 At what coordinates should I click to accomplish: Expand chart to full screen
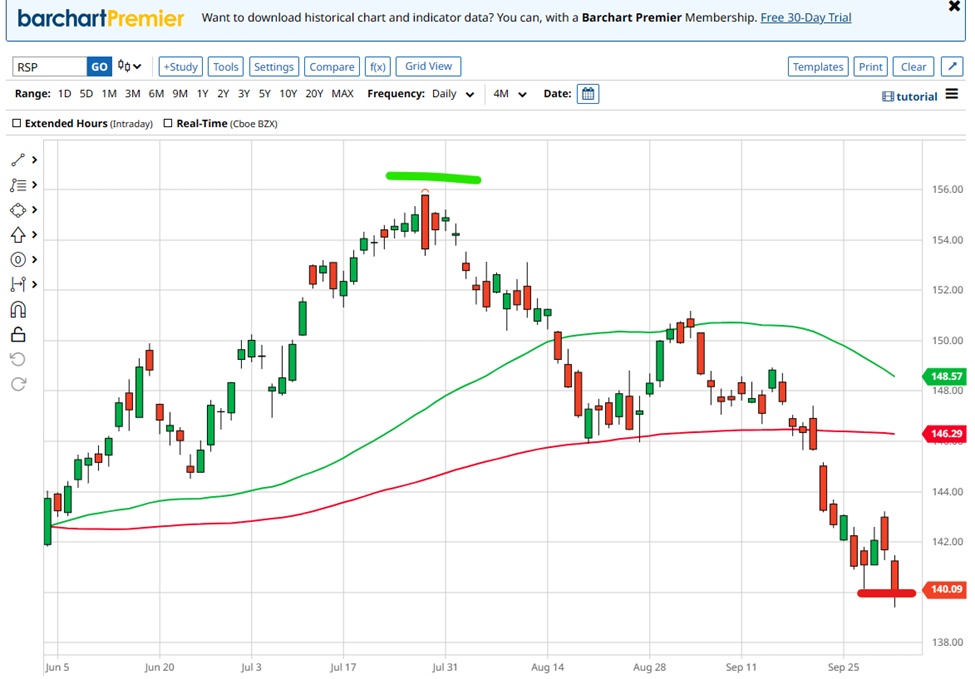(951, 66)
